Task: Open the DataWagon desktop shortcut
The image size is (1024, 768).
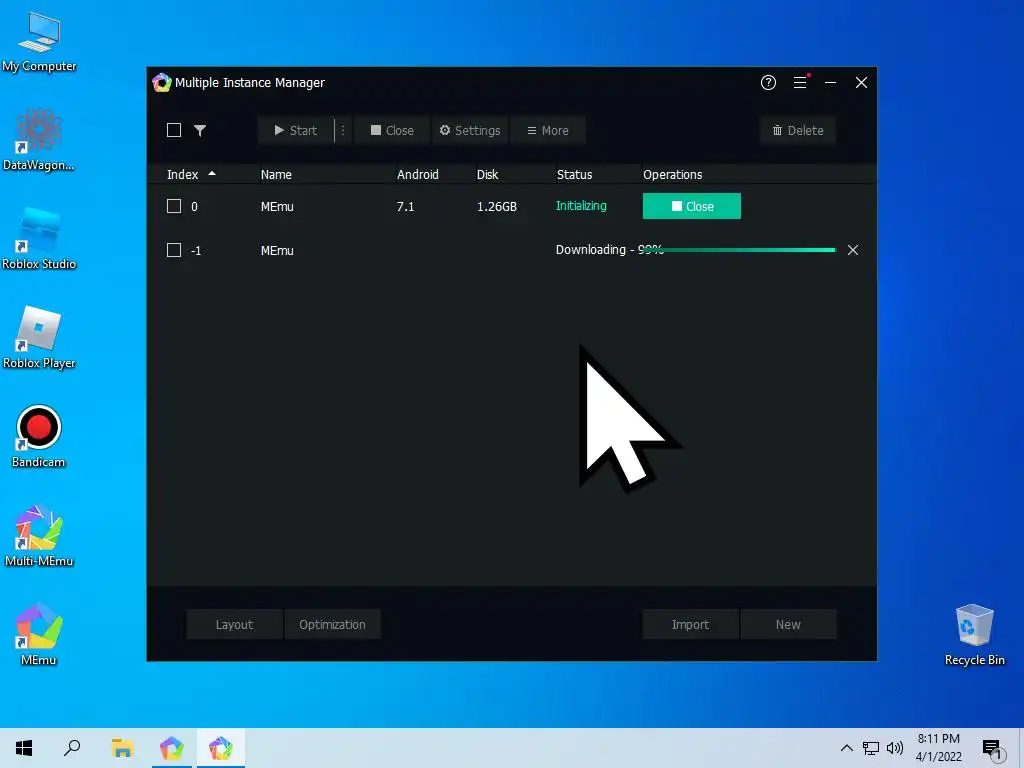Action: 39,140
